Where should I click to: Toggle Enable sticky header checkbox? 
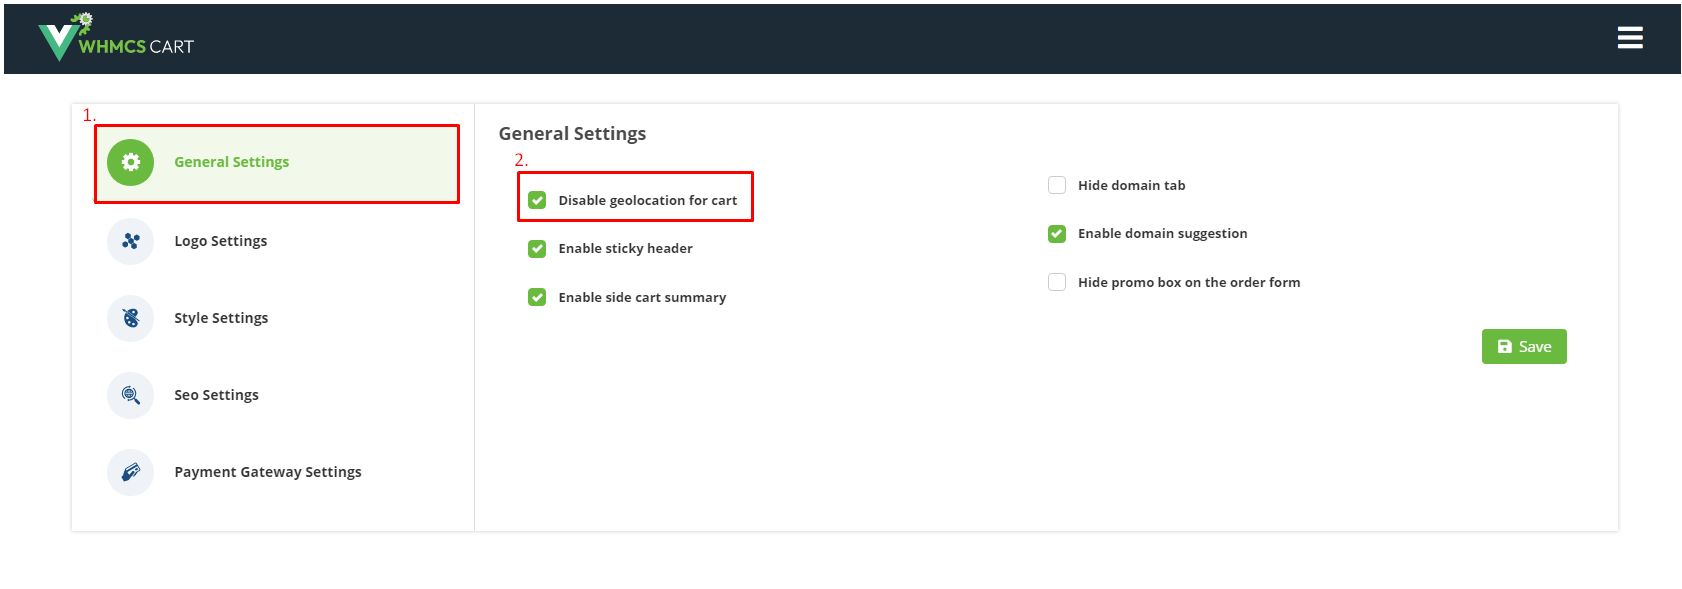[537, 248]
